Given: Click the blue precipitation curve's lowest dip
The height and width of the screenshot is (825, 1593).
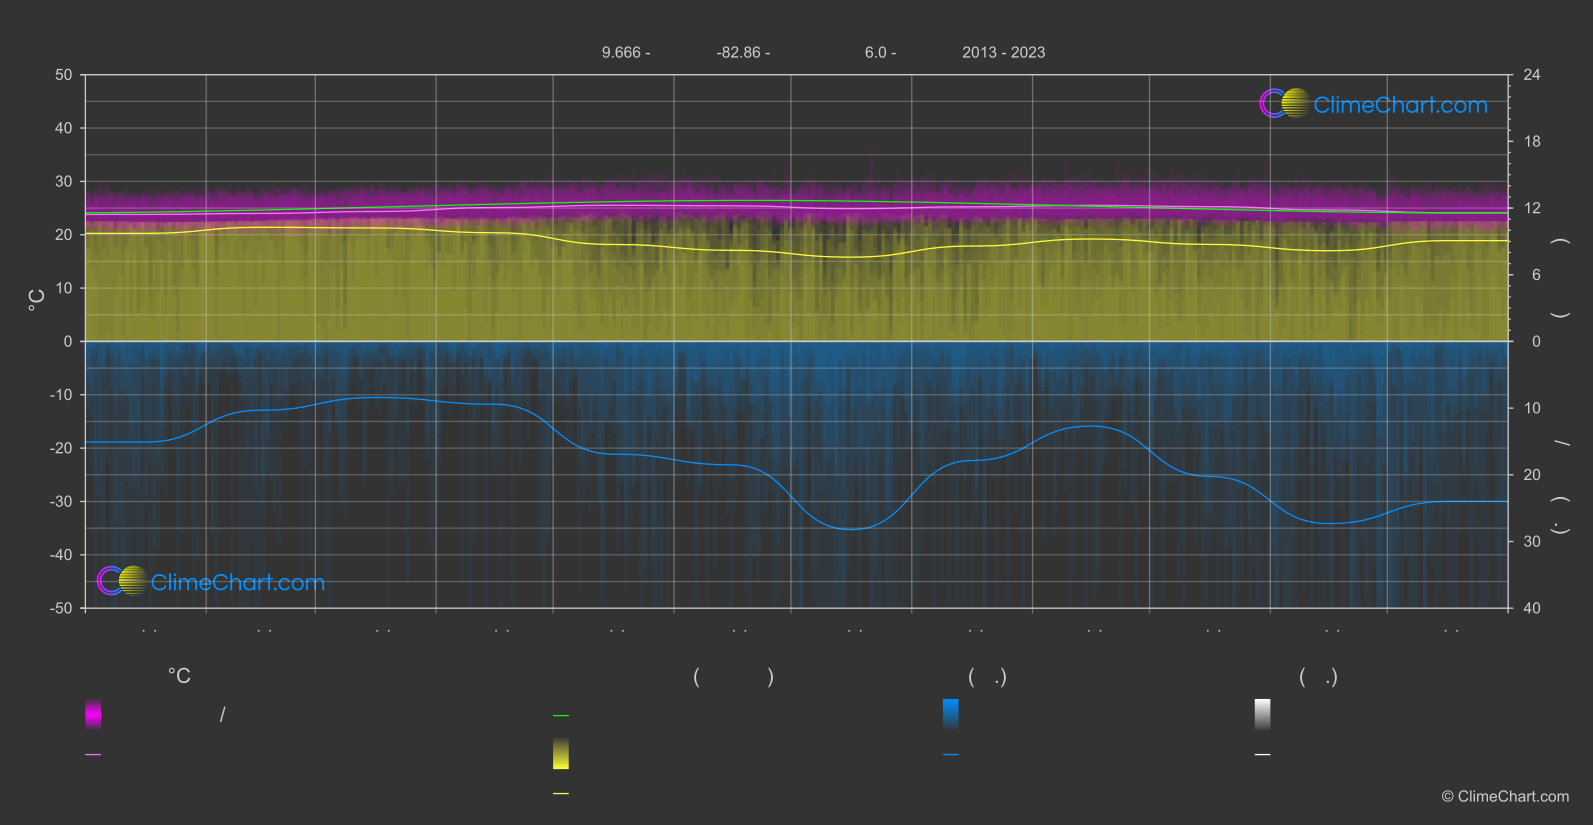Looking at the screenshot, I should (x=849, y=529).
